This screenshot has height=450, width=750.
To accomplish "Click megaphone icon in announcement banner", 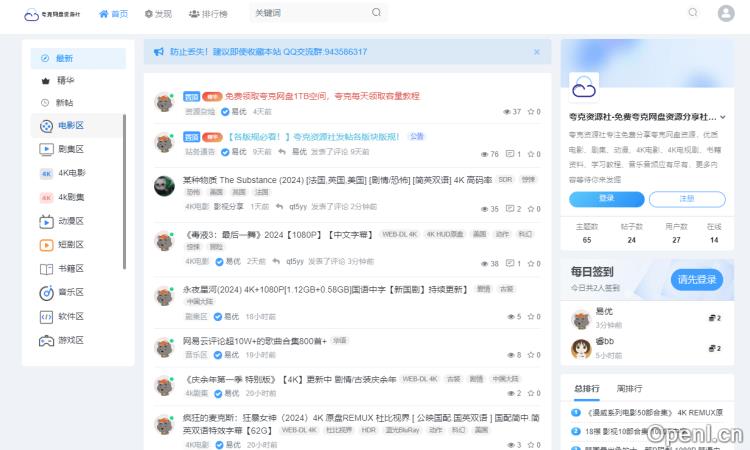I will point(158,52).
